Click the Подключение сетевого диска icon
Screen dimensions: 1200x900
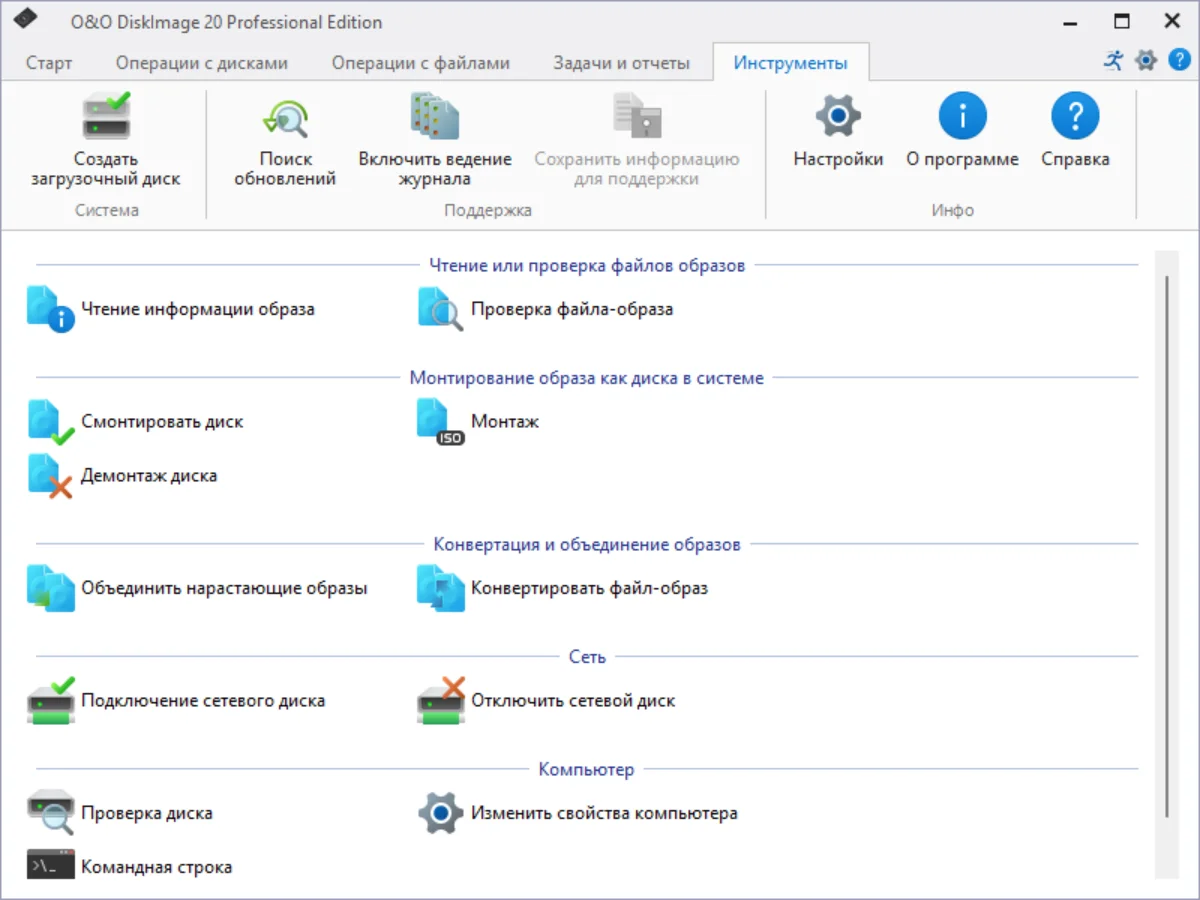pos(51,700)
